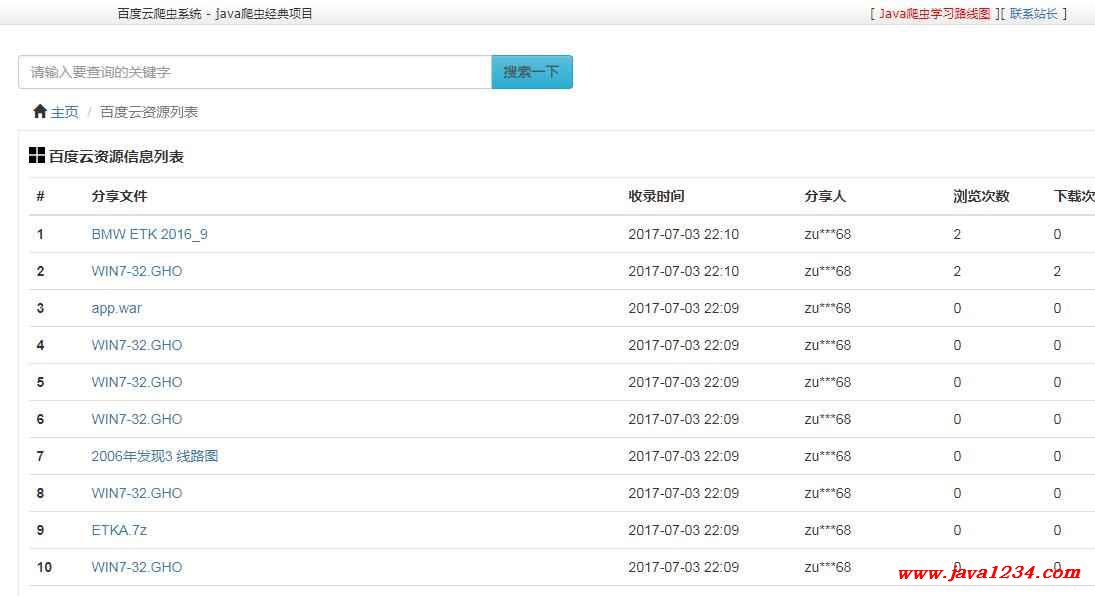Click the 2017-07-03 22:10 date in row 2
The height and width of the screenshot is (596, 1095).
[x=684, y=271]
